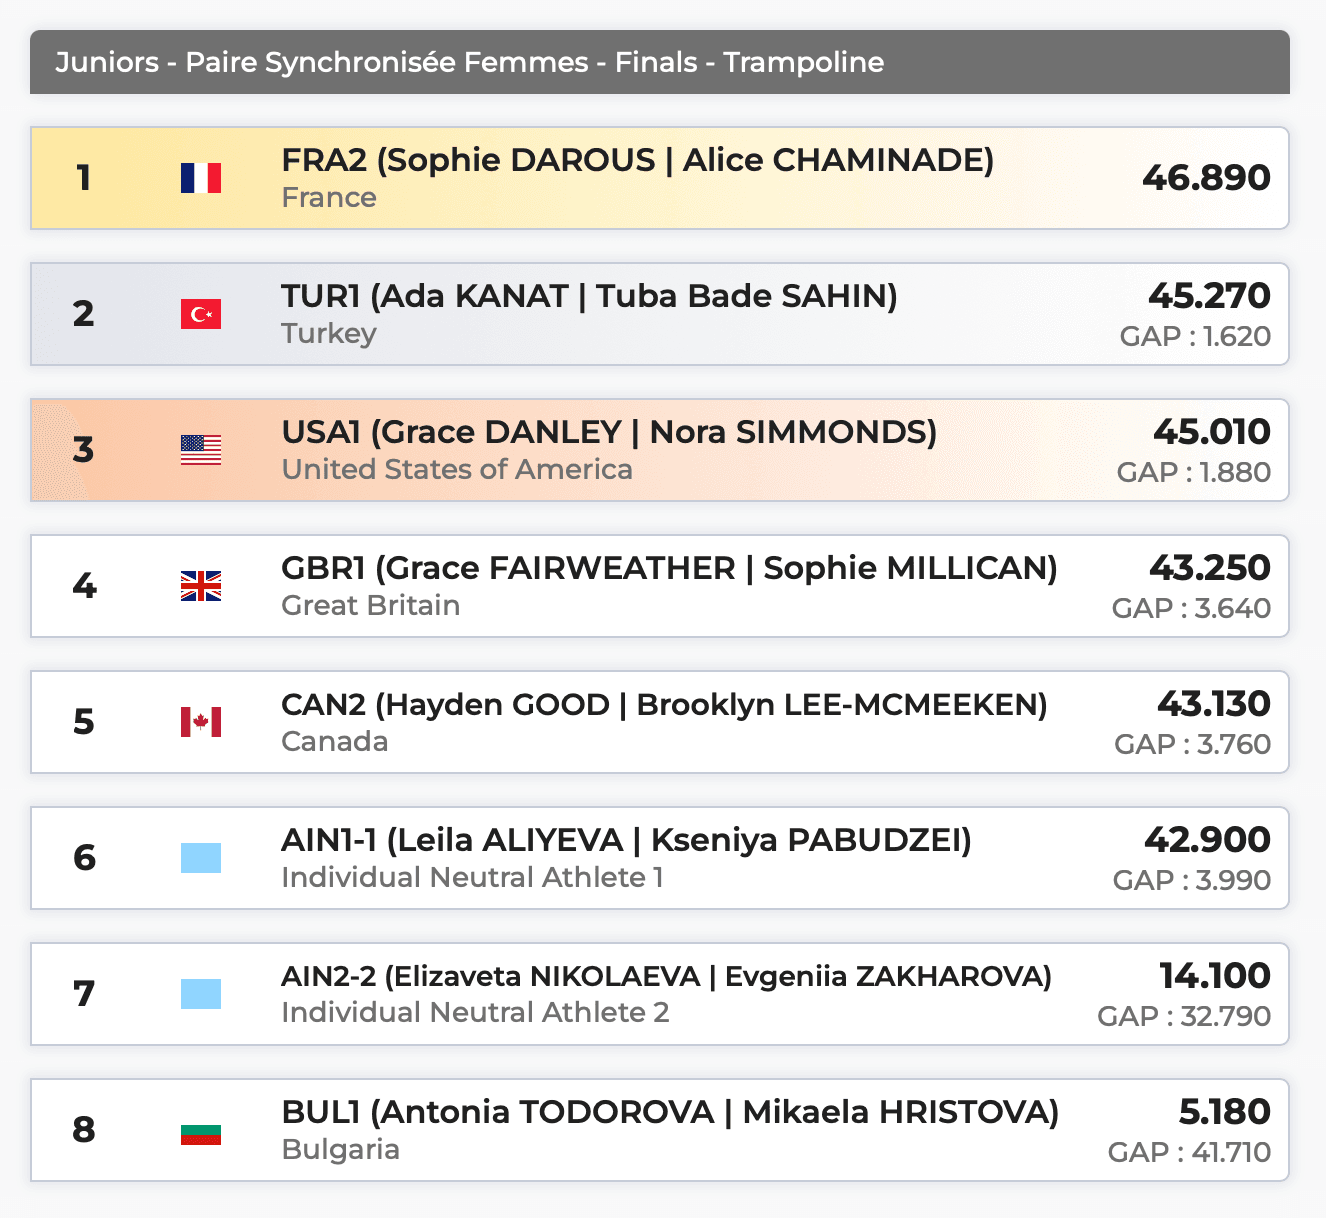
Task: Click the Great Britain flag icon
Action: [201, 586]
